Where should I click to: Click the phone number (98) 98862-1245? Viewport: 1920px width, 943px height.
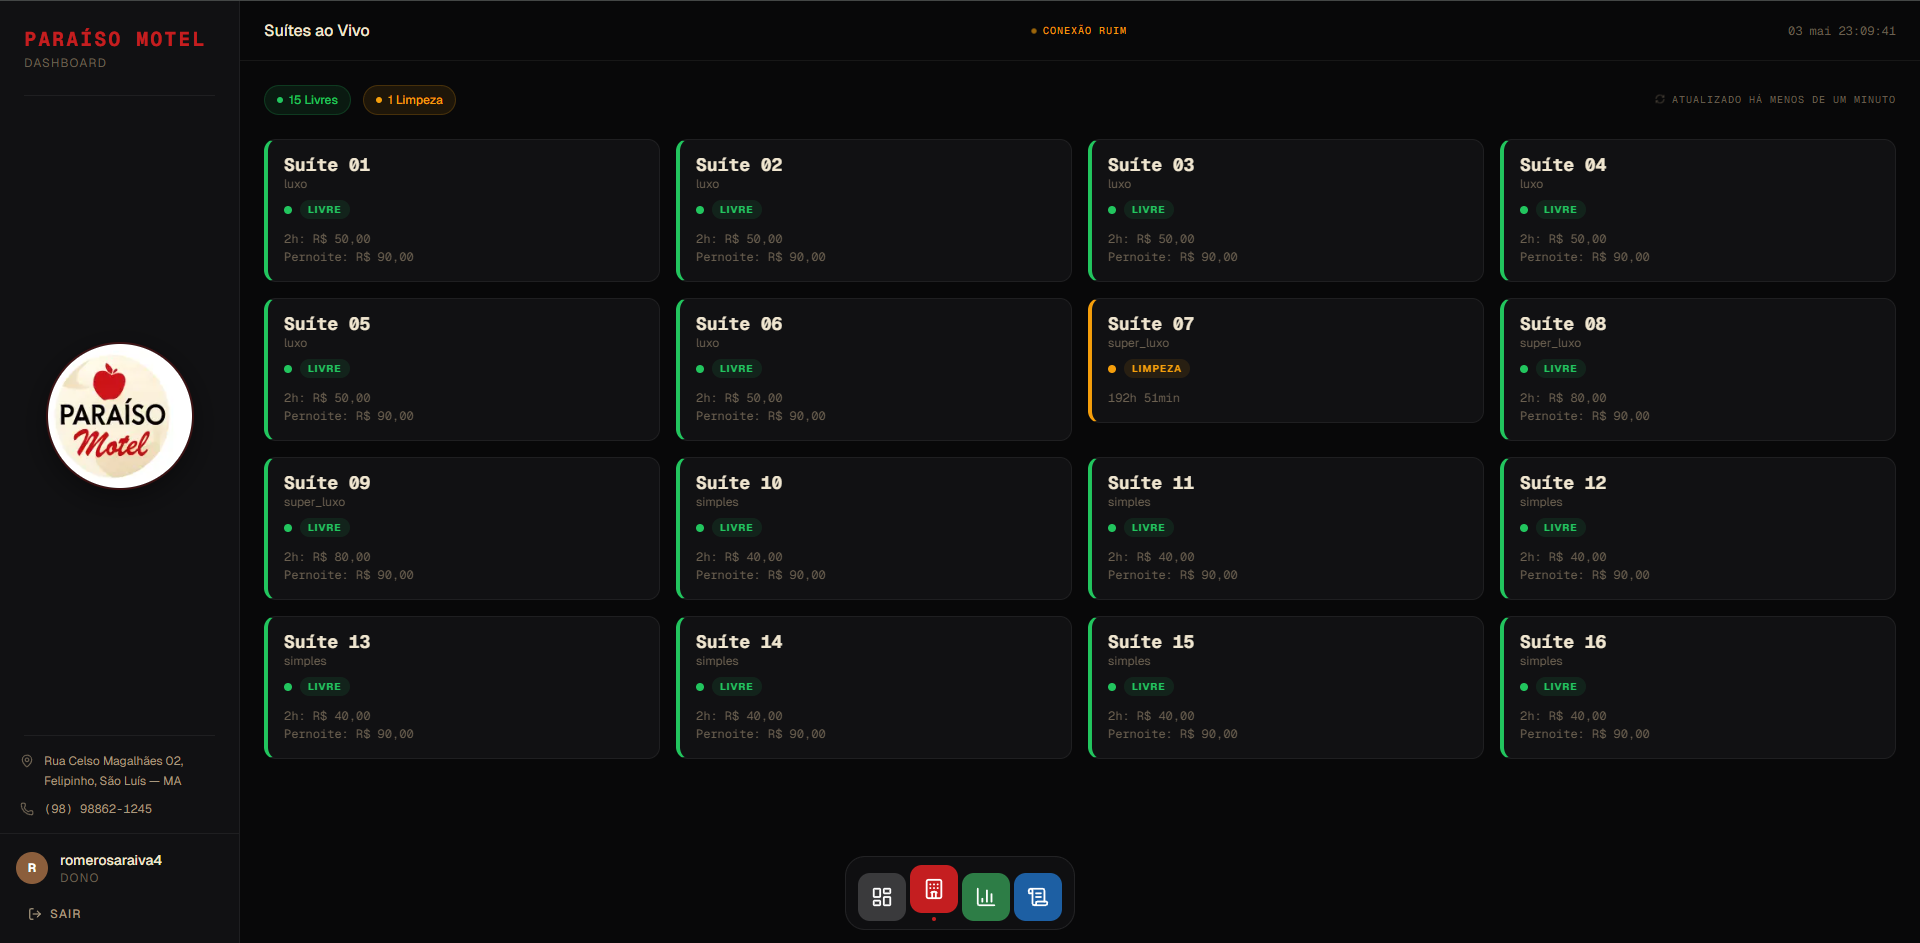coord(98,809)
